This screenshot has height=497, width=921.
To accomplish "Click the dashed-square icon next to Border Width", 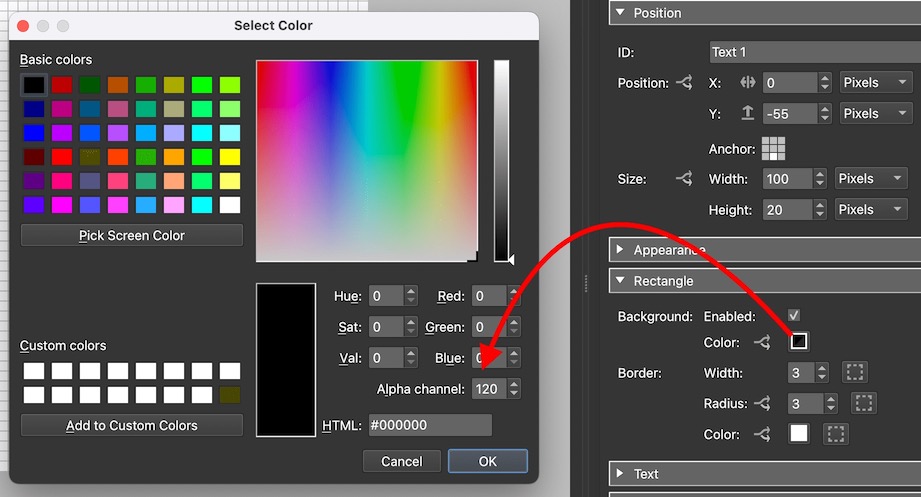I will 854,373.
